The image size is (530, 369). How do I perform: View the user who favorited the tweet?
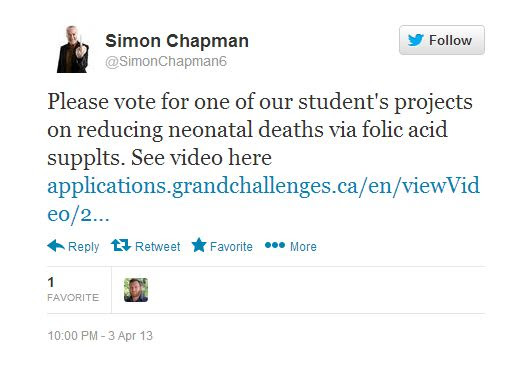pyautogui.click(x=136, y=290)
